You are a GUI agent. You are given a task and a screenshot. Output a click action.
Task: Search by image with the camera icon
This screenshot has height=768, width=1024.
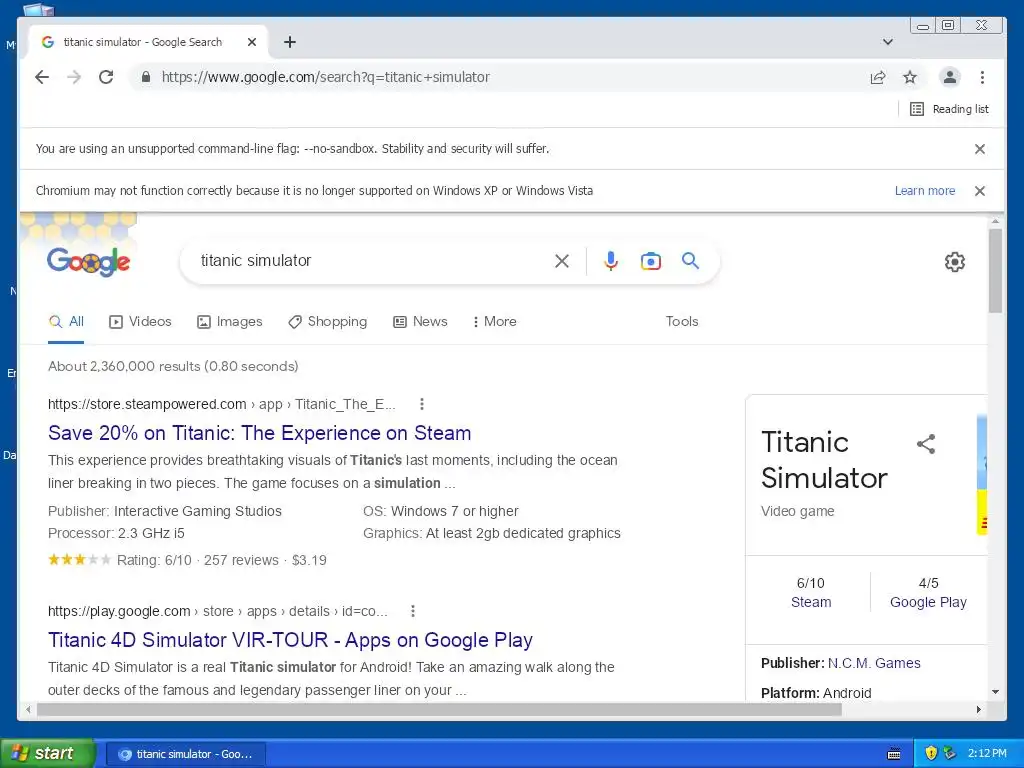[x=650, y=261]
